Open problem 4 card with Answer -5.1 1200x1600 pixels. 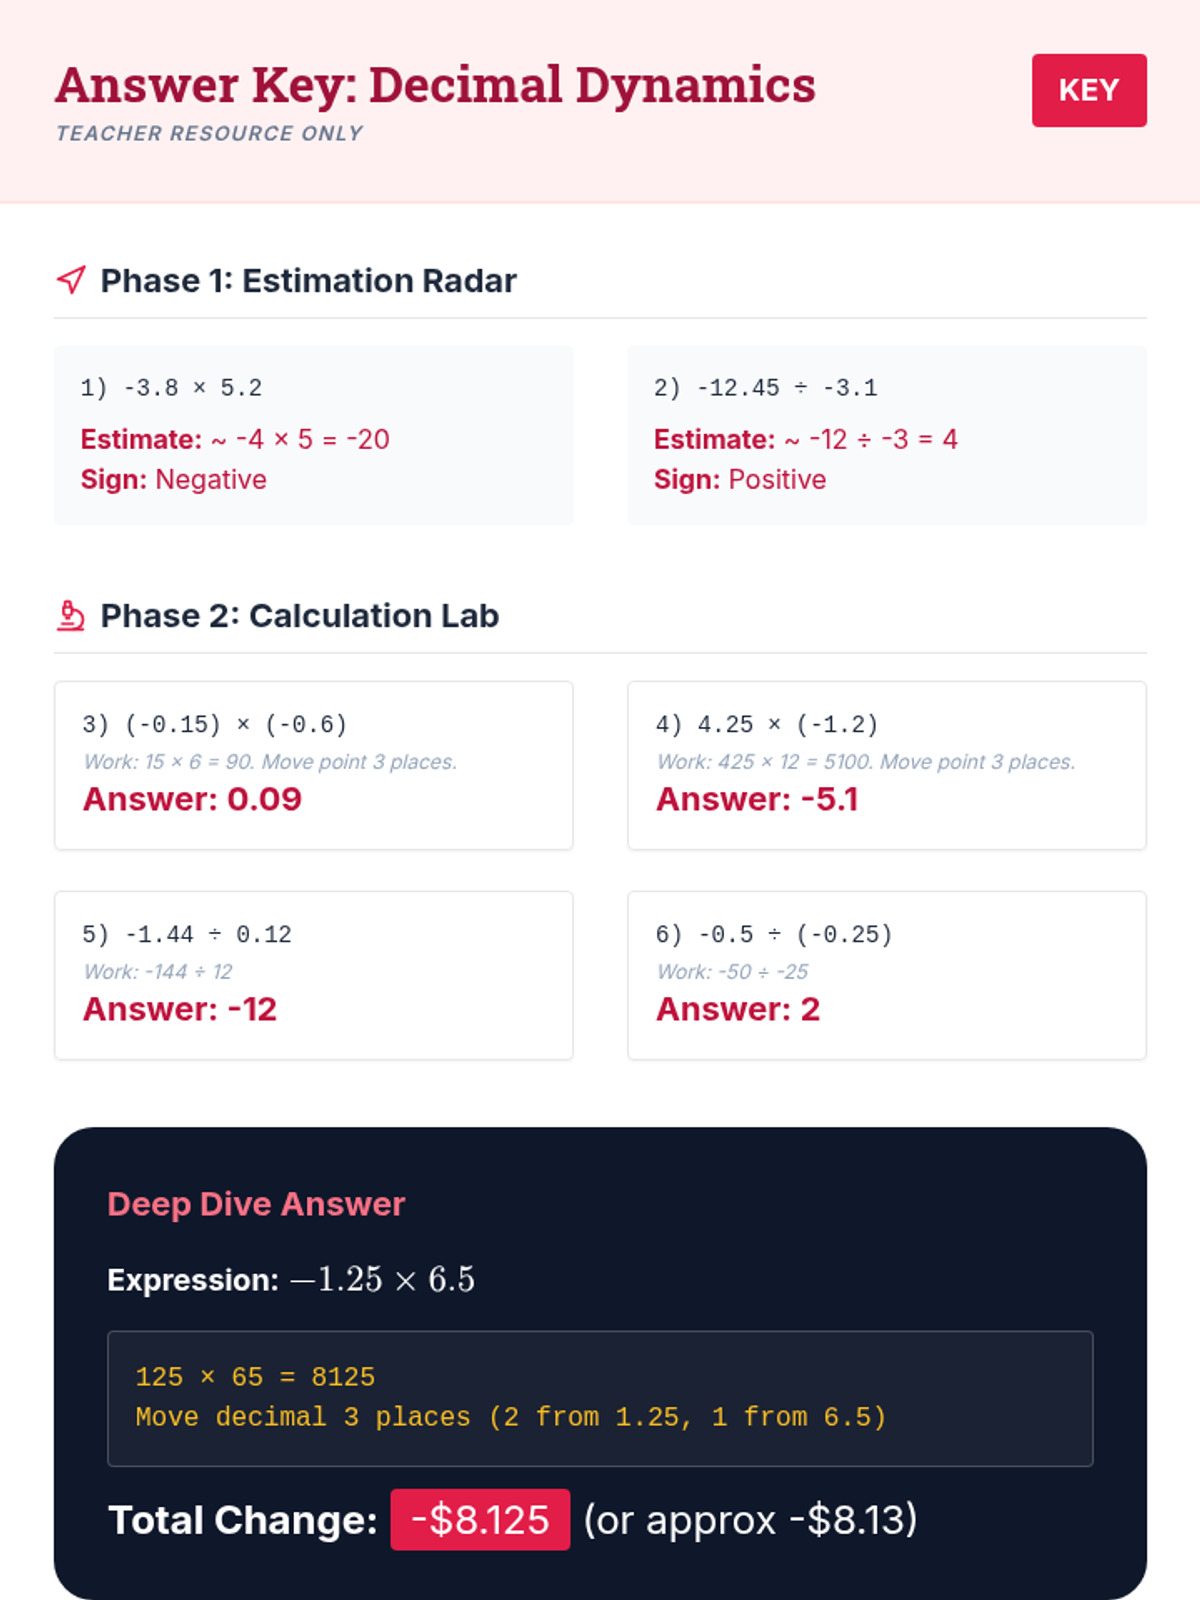click(887, 766)
